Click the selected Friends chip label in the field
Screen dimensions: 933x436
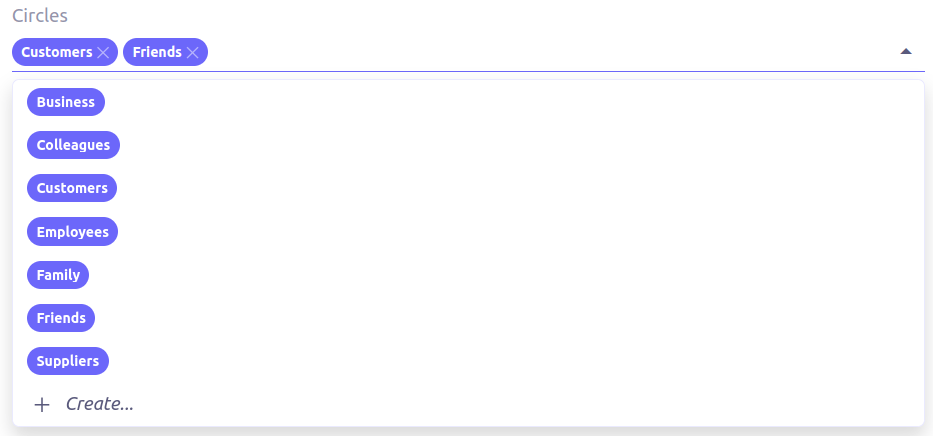(x=157, y=52)
